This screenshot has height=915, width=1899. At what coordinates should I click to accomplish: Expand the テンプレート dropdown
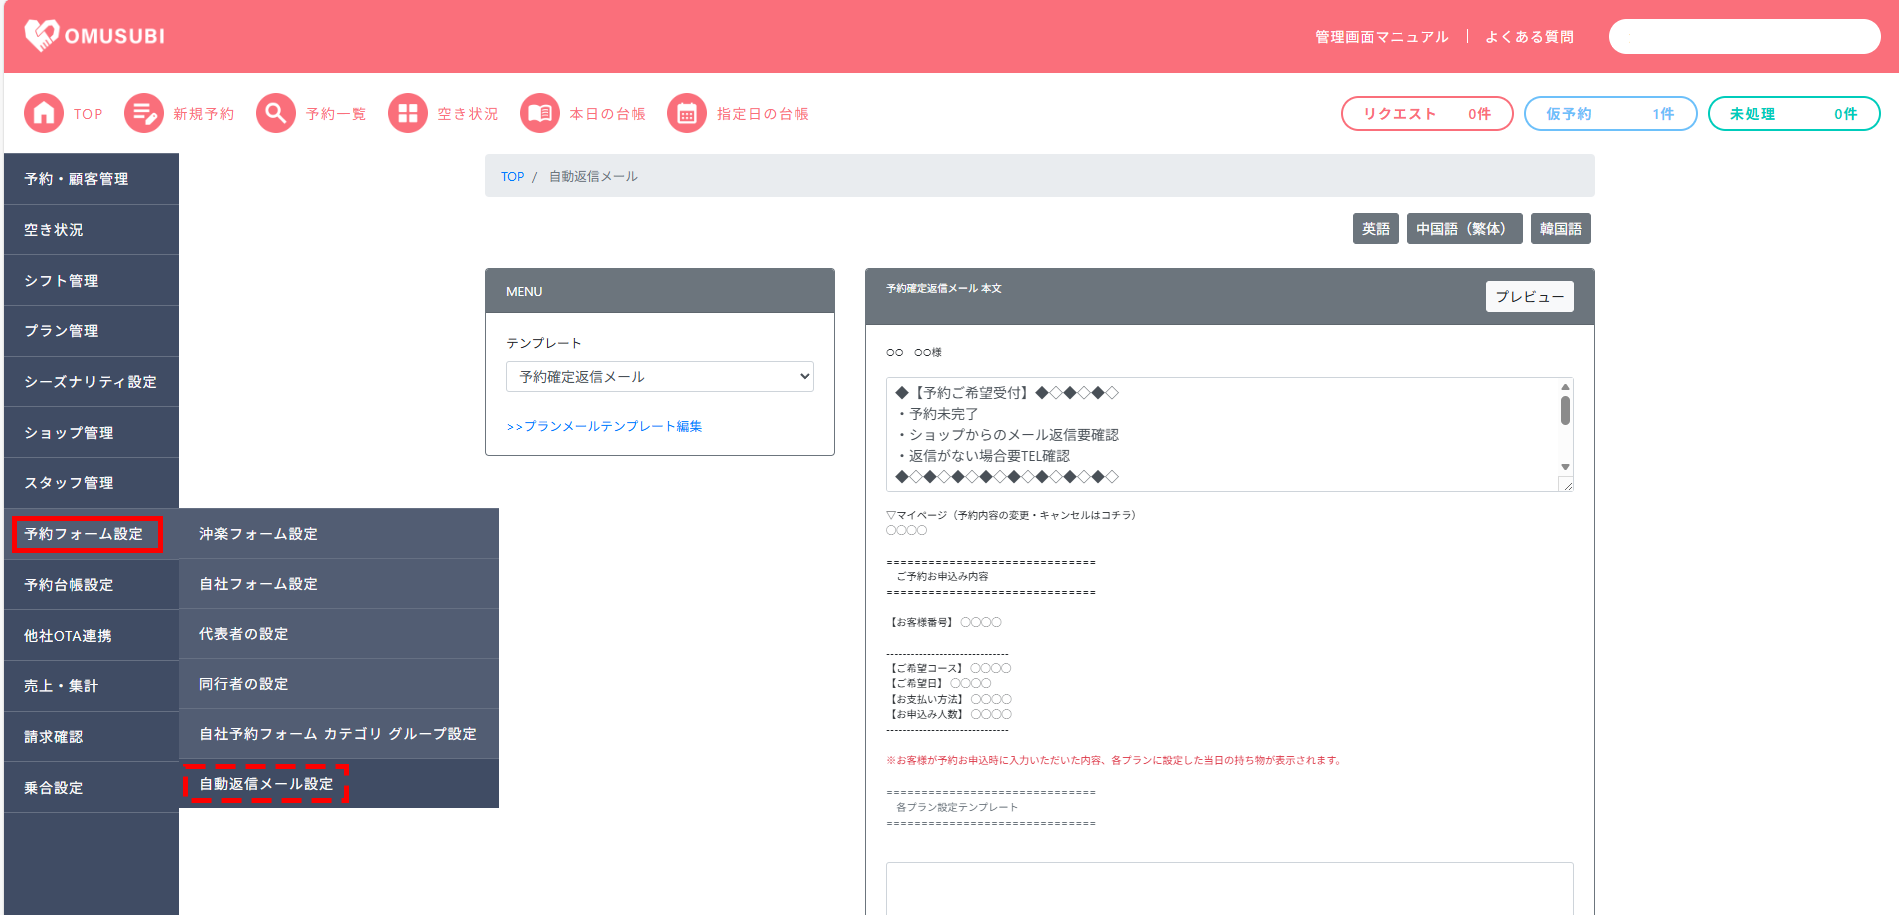[x=659, y=377]
